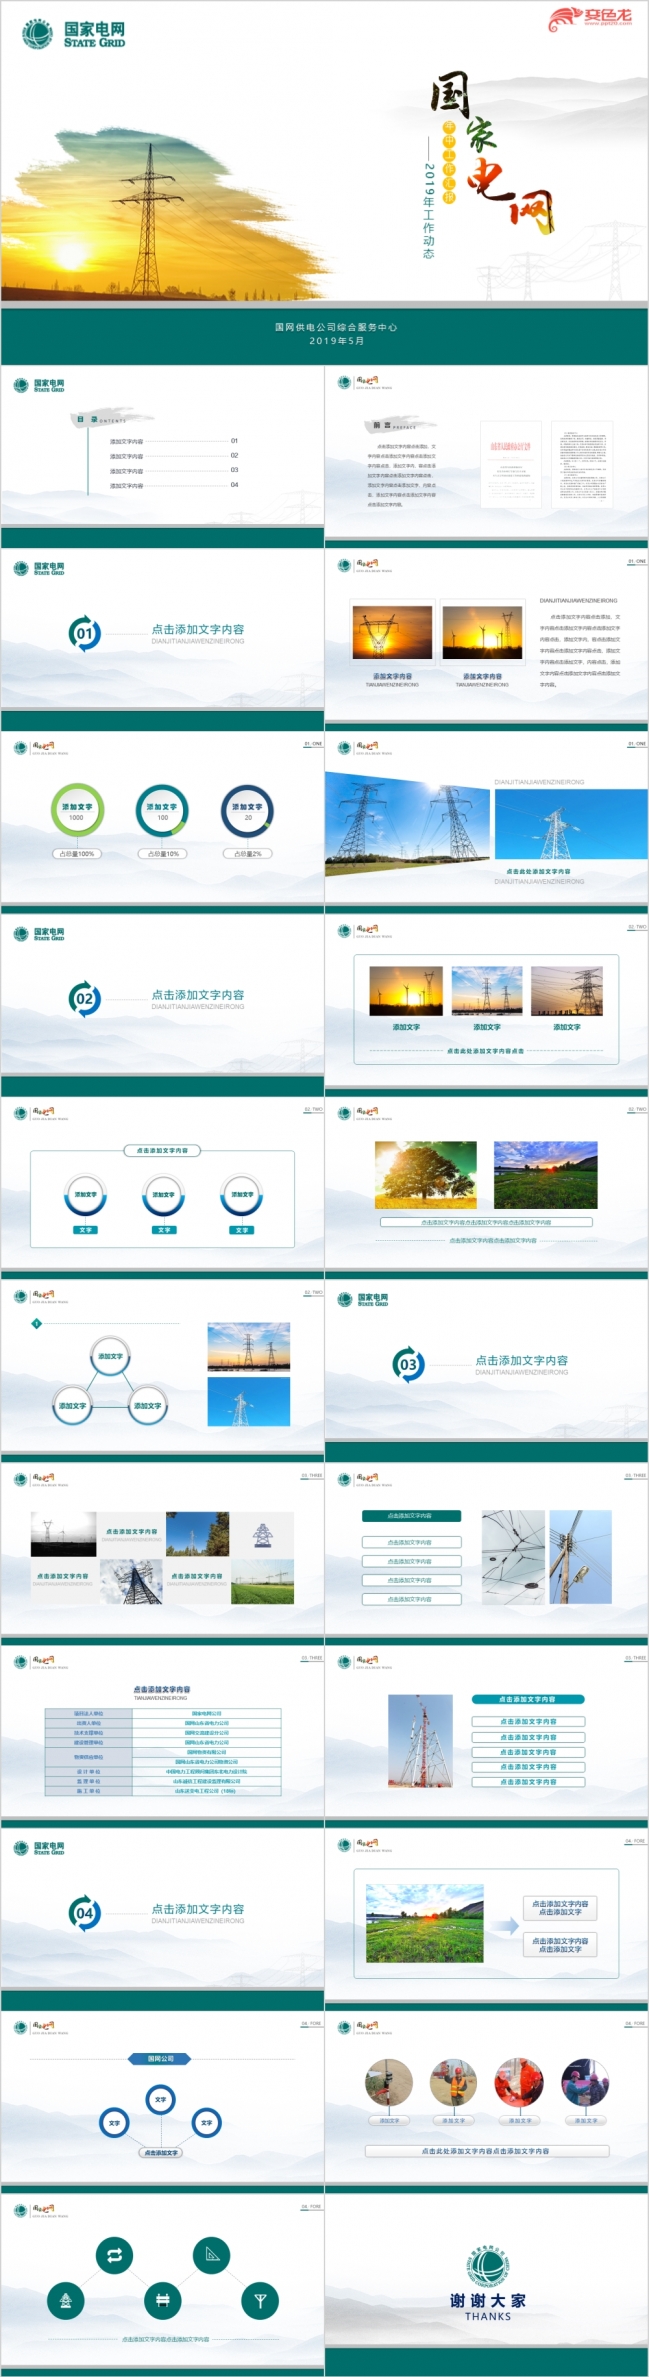Click the 占总量10% label
This screenshot has height=2377, width=649.
tap(162, 854)
